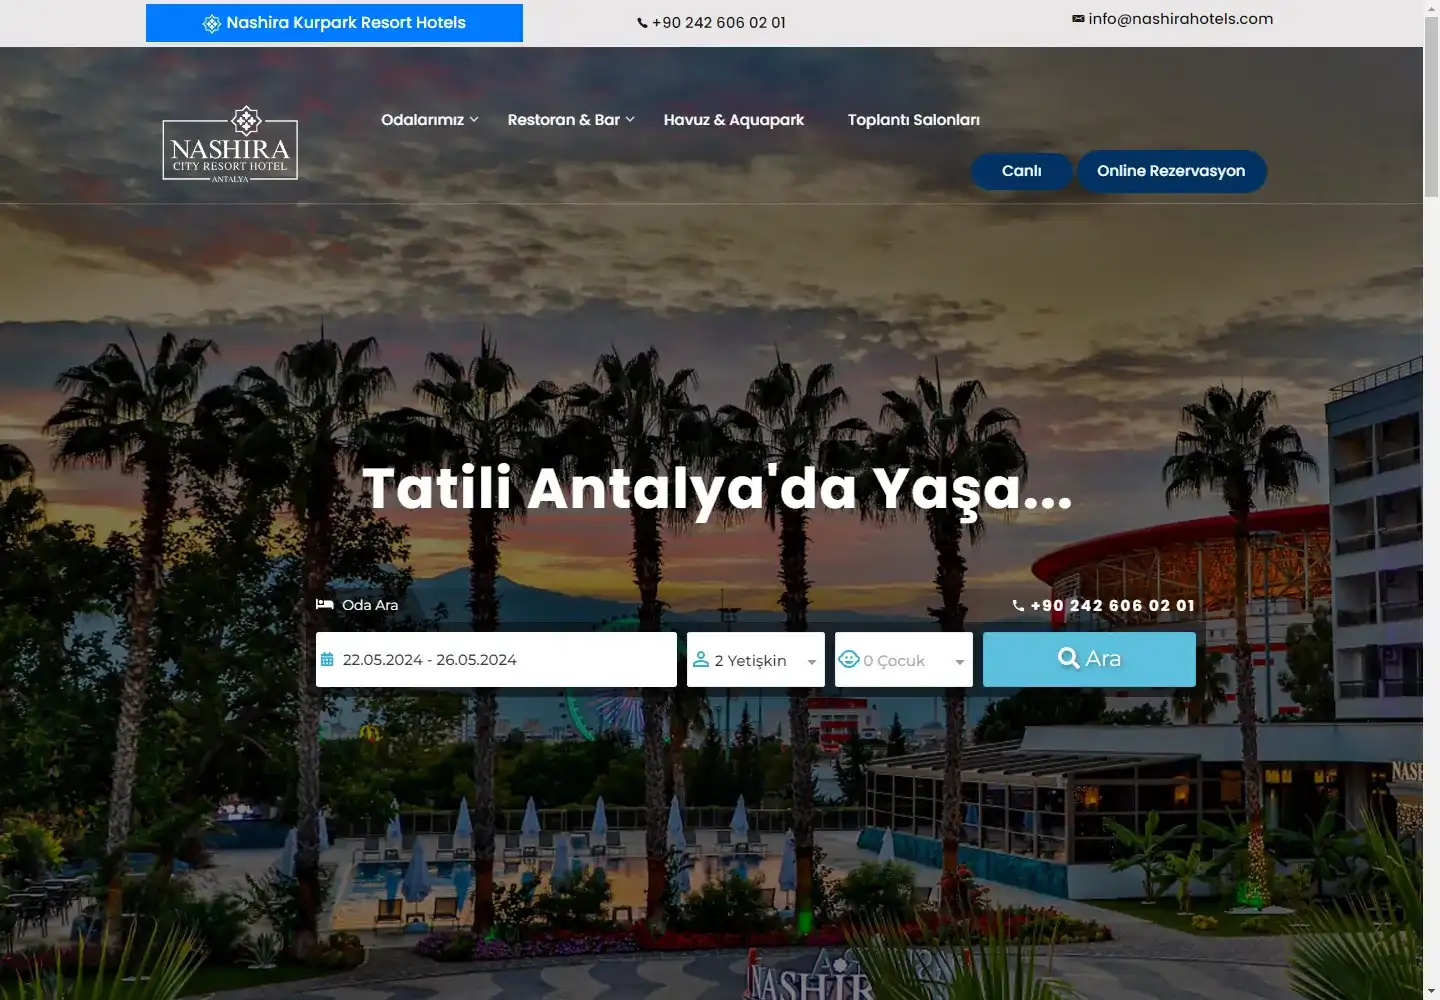Click the calendar icon in the date field
Screen dimensions: 1440x1000
pos(327,659)
